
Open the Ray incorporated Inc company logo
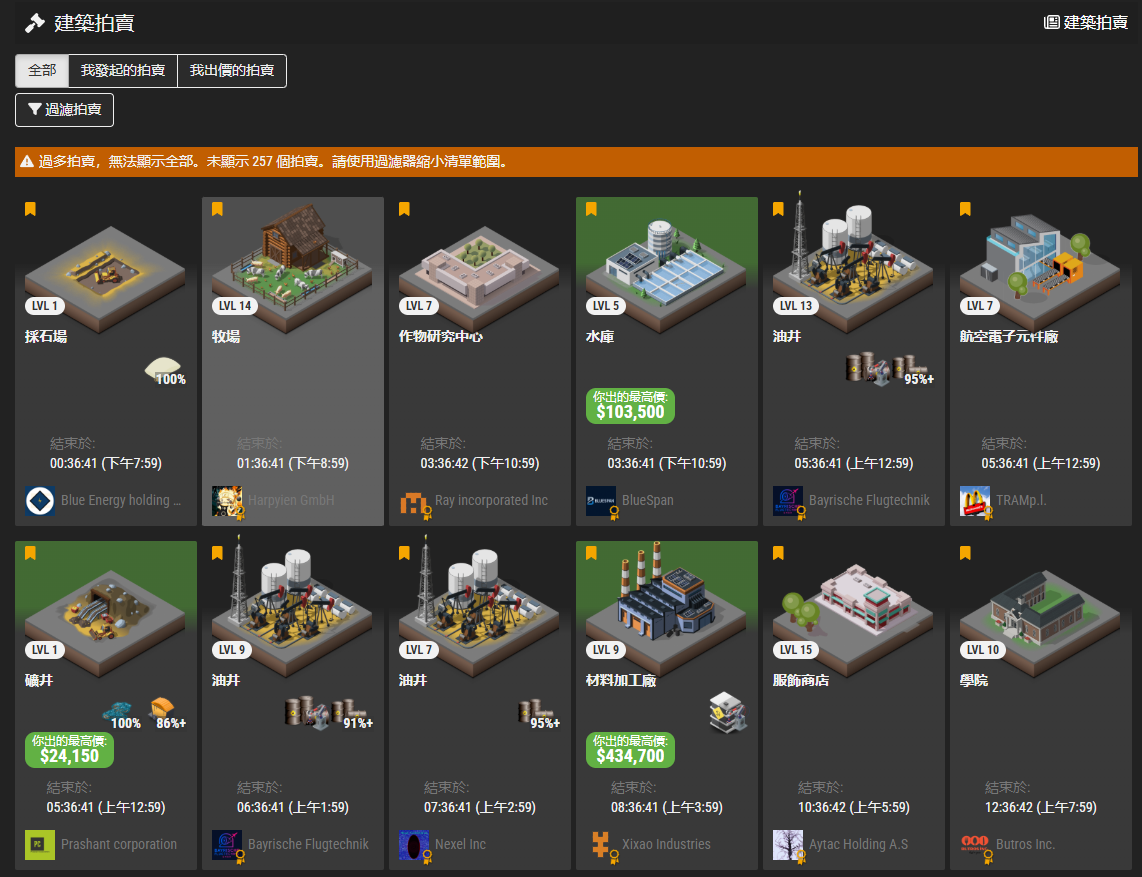[414, 500]
